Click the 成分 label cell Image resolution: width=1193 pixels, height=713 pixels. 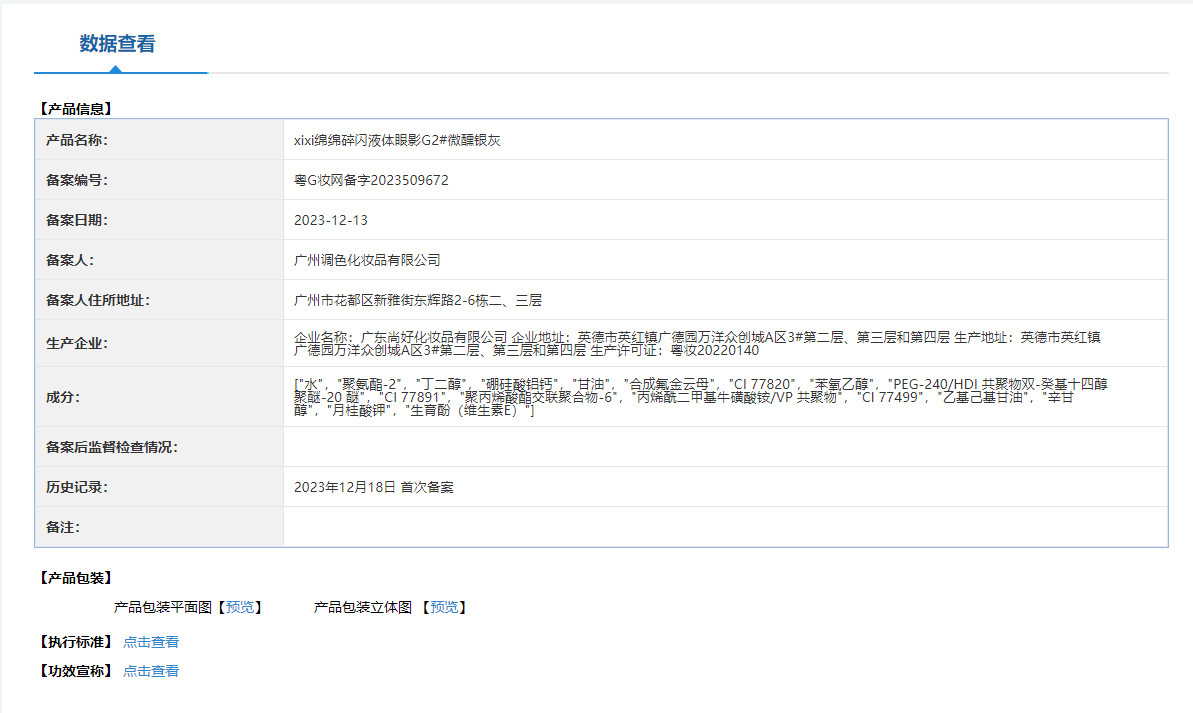159,397
